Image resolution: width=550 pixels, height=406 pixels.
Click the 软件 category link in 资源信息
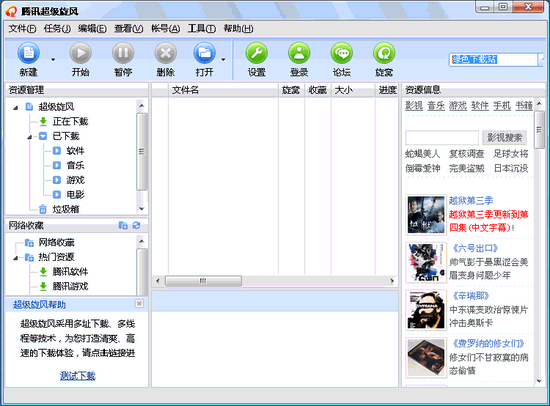(x=480, y=105)
